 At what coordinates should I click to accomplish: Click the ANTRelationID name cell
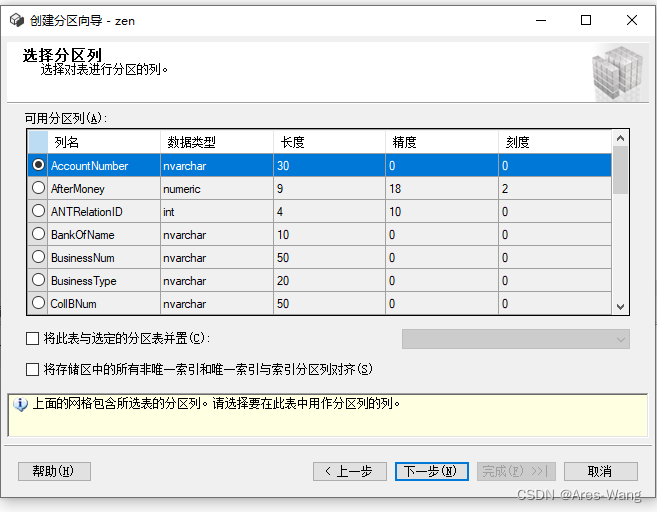[104, 211]
